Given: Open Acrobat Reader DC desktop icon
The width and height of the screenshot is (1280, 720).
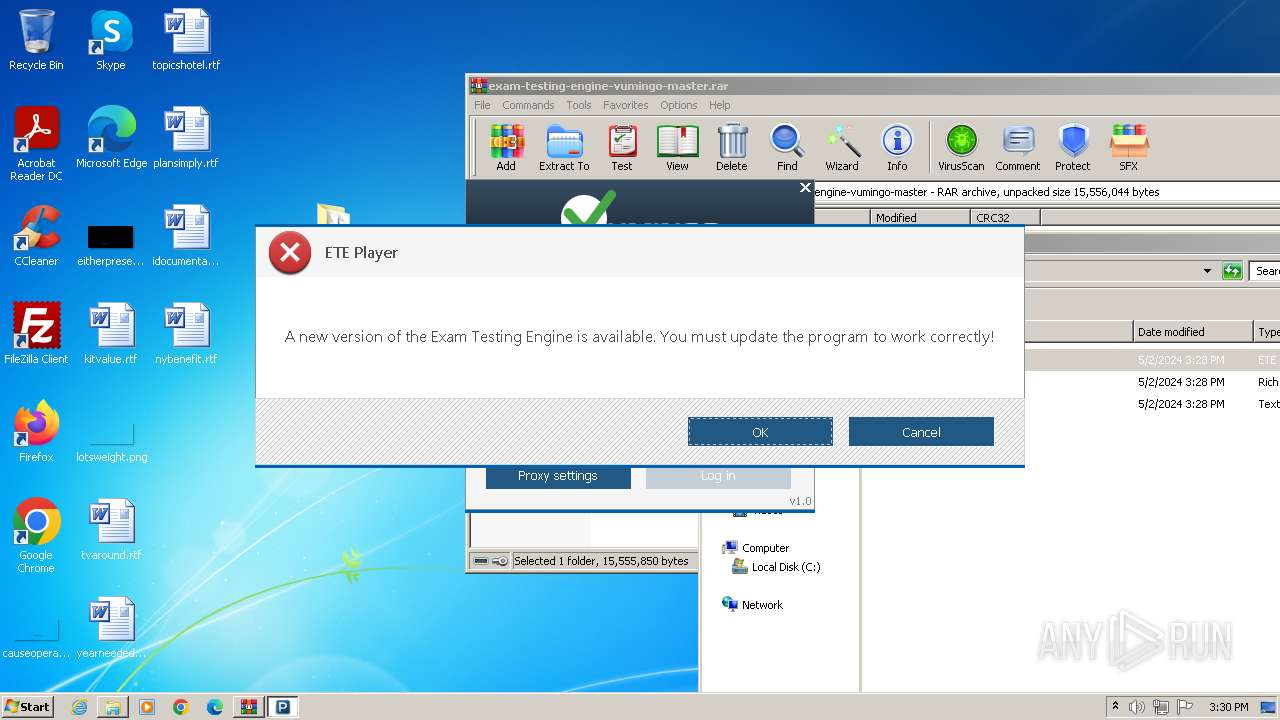Looking at the screenshot, I should pos(36,144).
